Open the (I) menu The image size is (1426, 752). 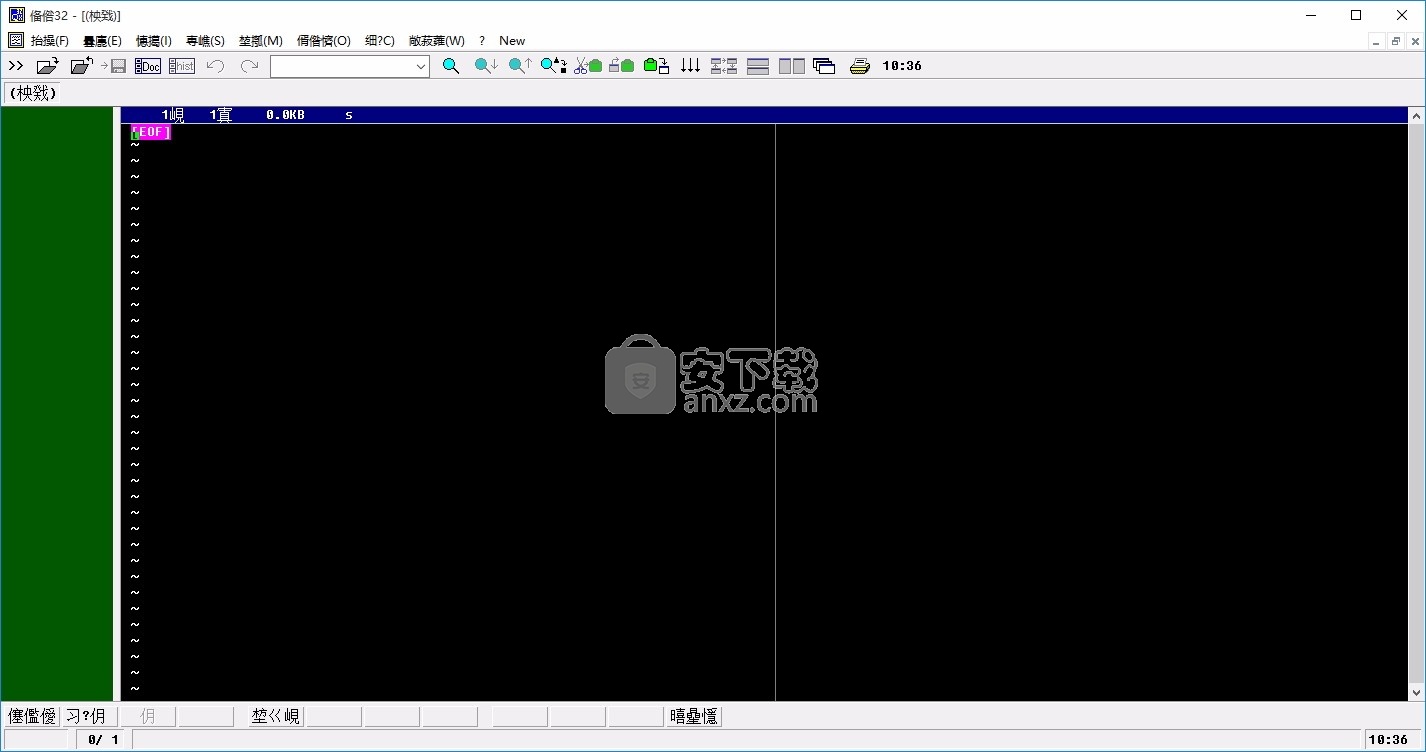154,41
